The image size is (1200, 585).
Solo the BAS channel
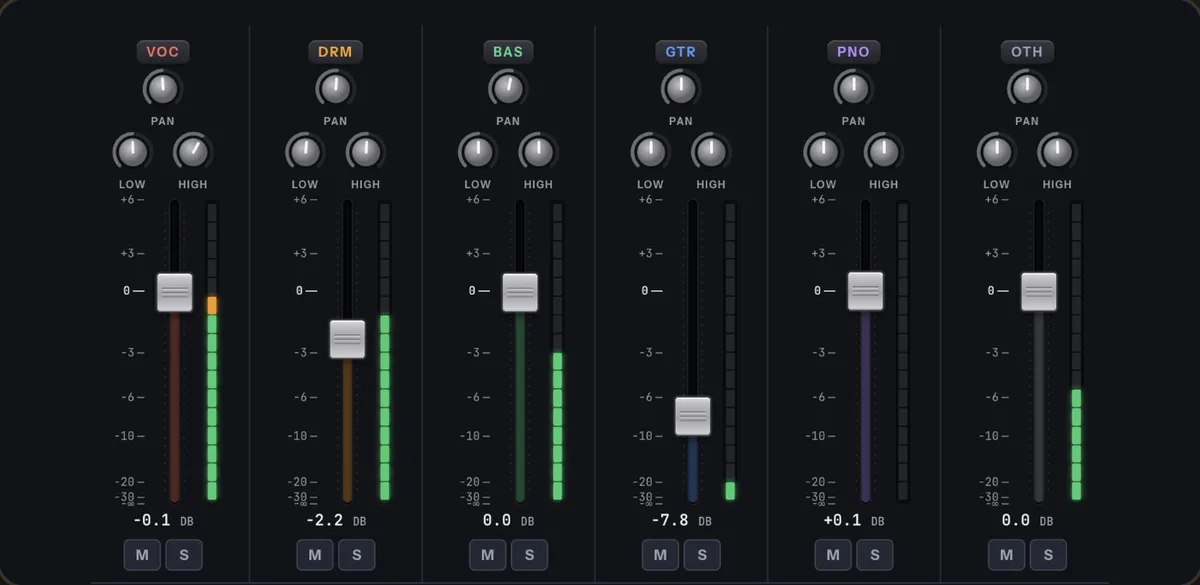(530, 555)
